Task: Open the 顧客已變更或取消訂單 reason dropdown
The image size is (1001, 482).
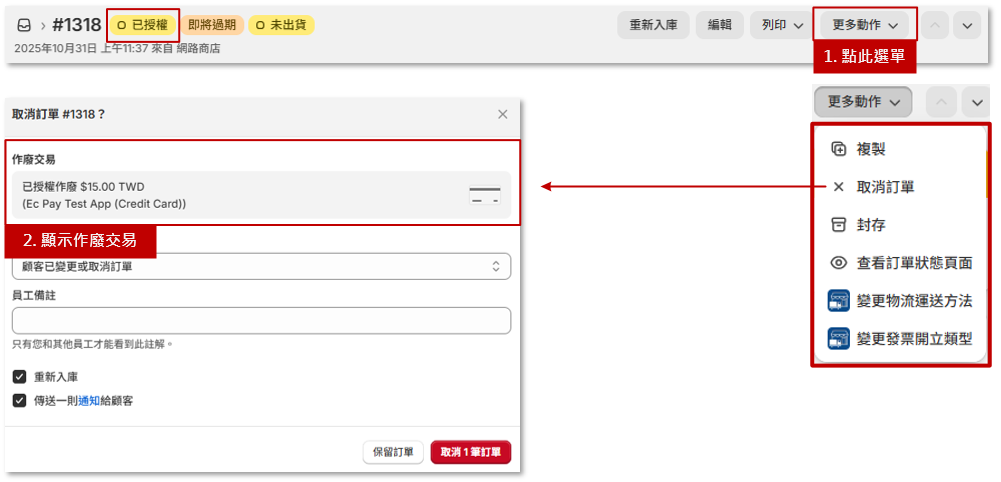Action: pyautogui.click(x=261, y=266)
